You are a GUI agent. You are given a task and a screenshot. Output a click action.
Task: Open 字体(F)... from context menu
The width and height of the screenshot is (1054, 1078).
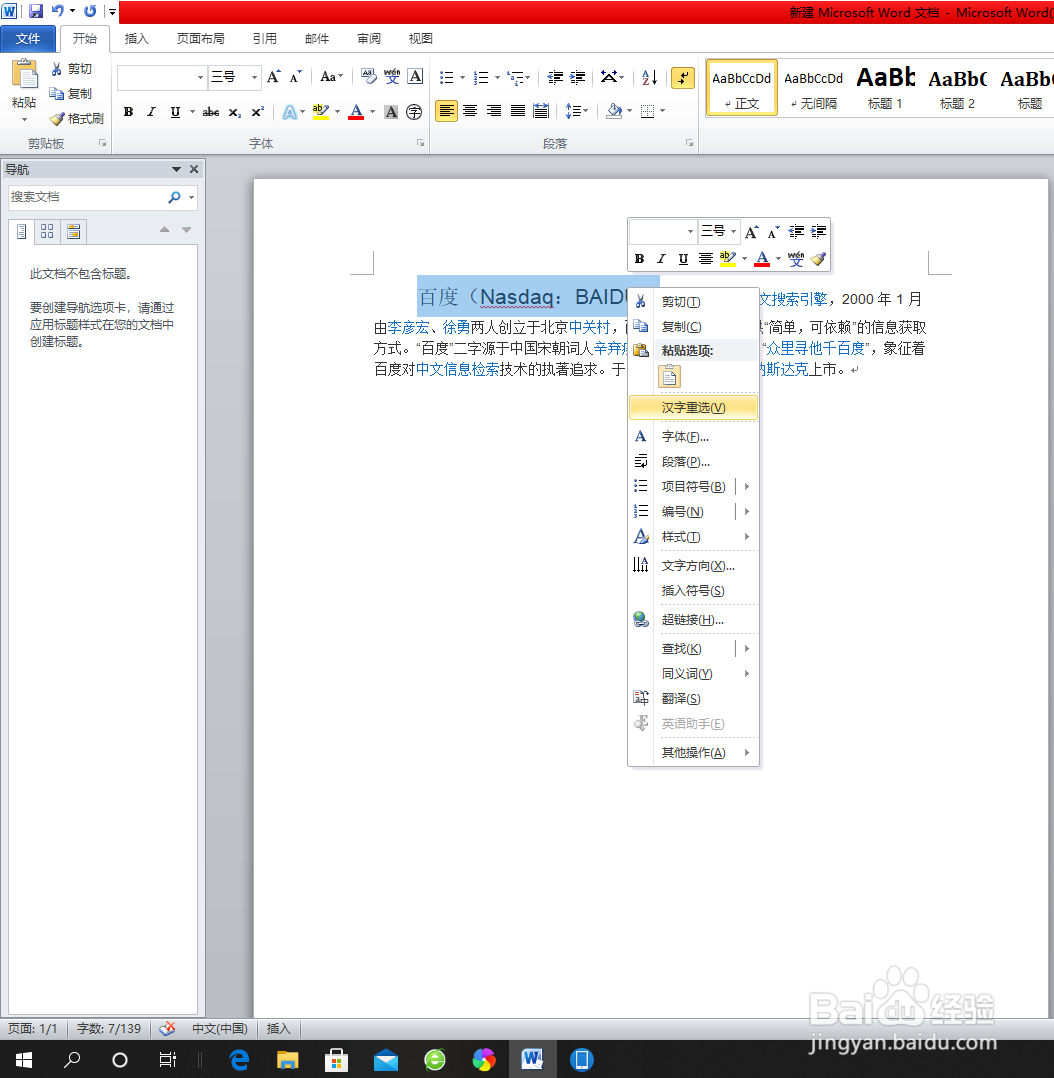click(x=693, y=437)
